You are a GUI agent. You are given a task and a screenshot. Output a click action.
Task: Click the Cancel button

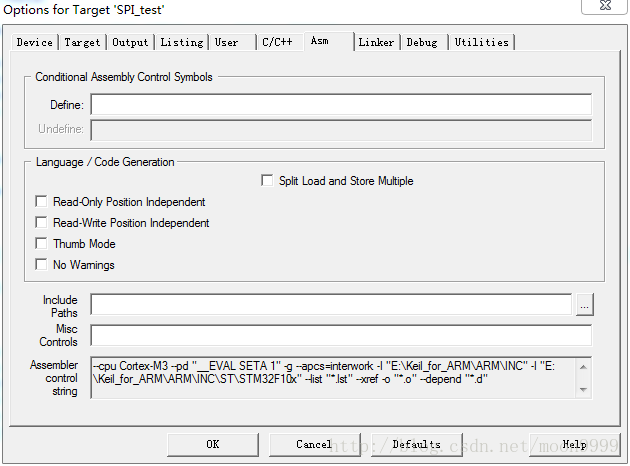coord(315,444)
